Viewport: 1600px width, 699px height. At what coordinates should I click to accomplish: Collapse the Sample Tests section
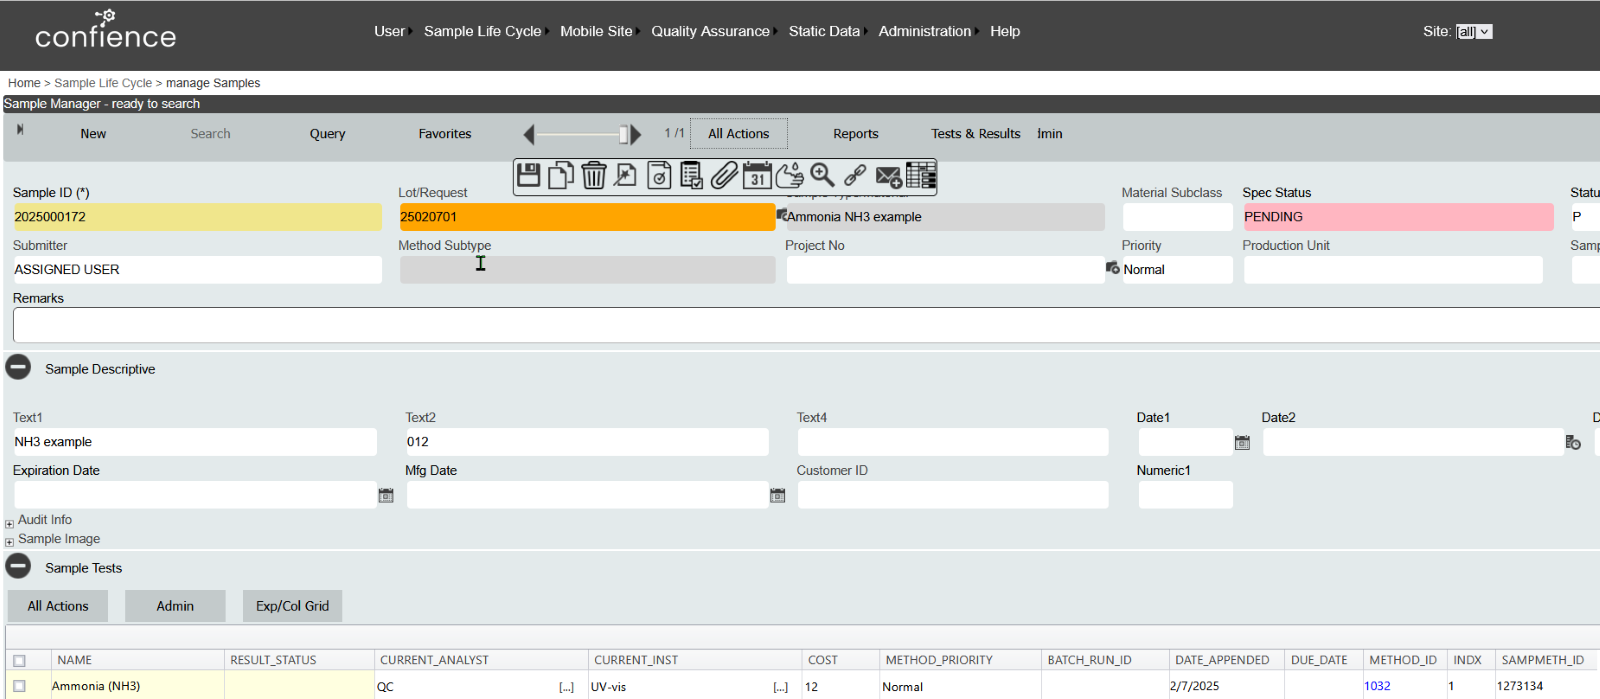pyautogui.click(x=18, y=566)
